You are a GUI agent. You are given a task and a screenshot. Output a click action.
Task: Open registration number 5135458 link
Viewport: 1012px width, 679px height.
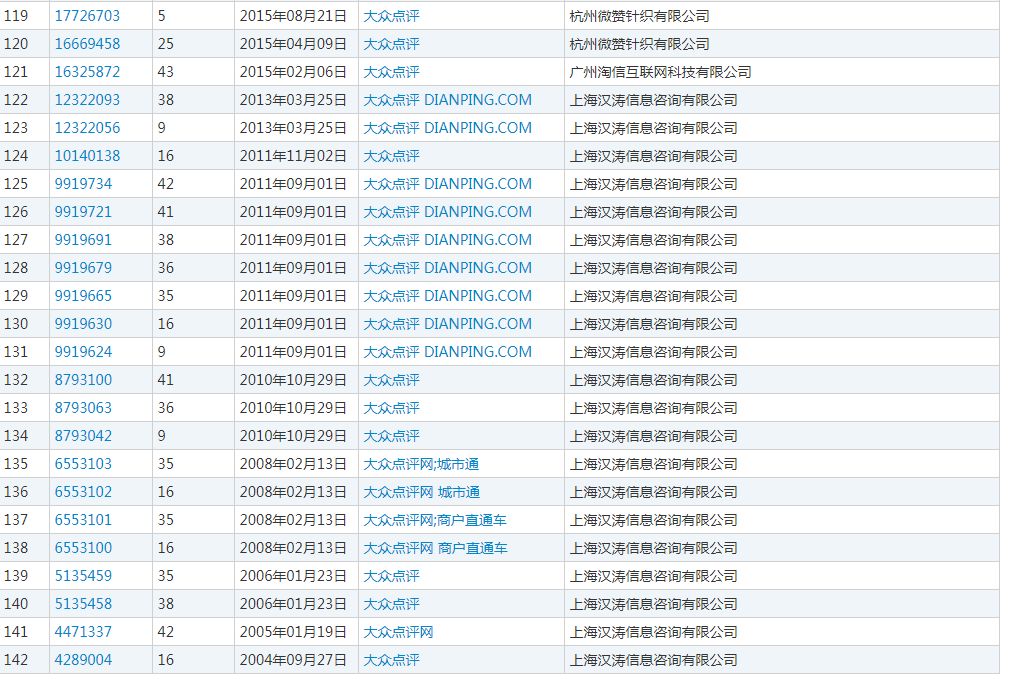click(83, 603)
